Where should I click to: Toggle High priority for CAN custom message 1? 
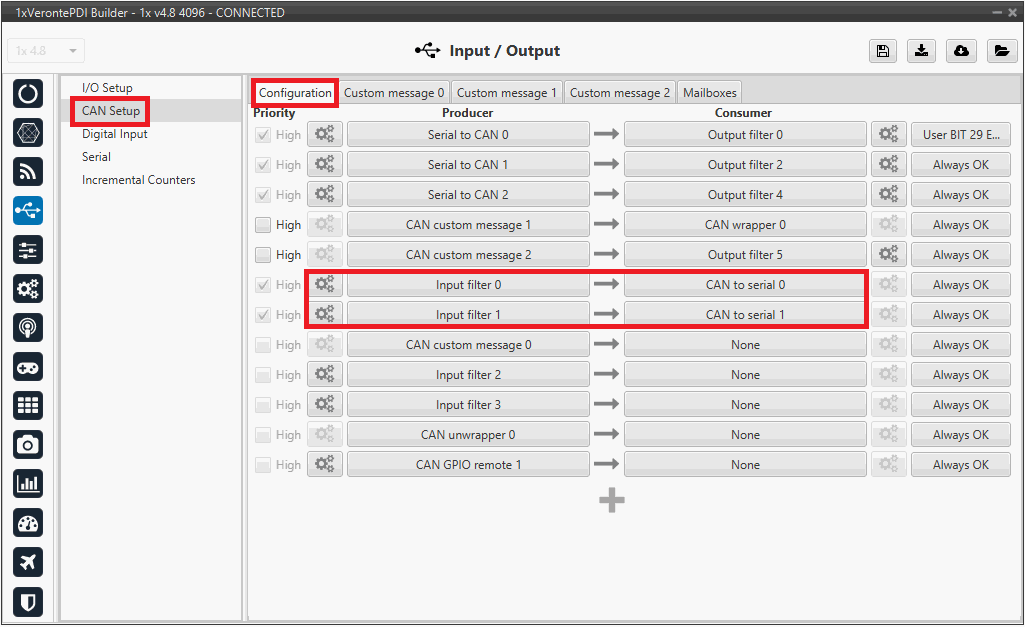coord(263,225)
